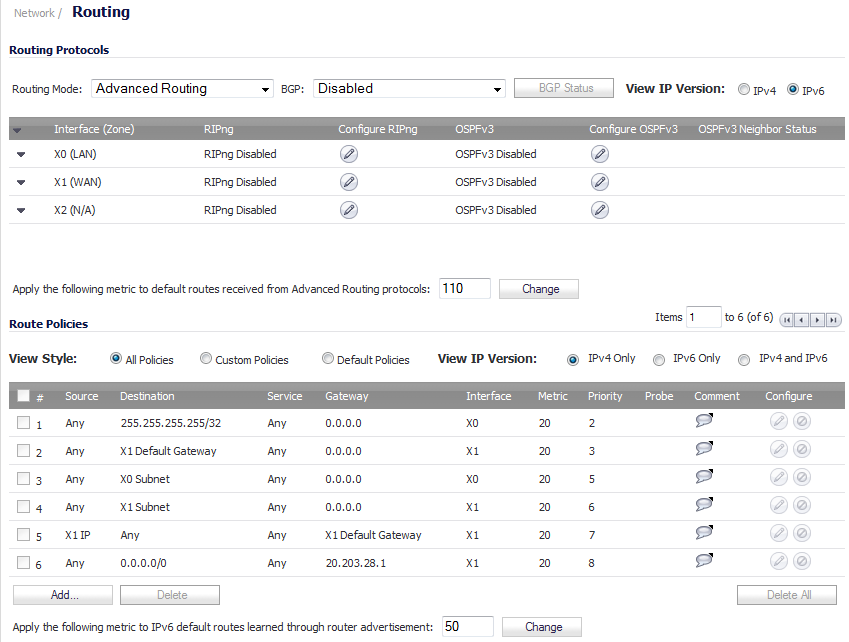Open the Routing Mode dropdown
849x642 pixels.
coord(182,89)
